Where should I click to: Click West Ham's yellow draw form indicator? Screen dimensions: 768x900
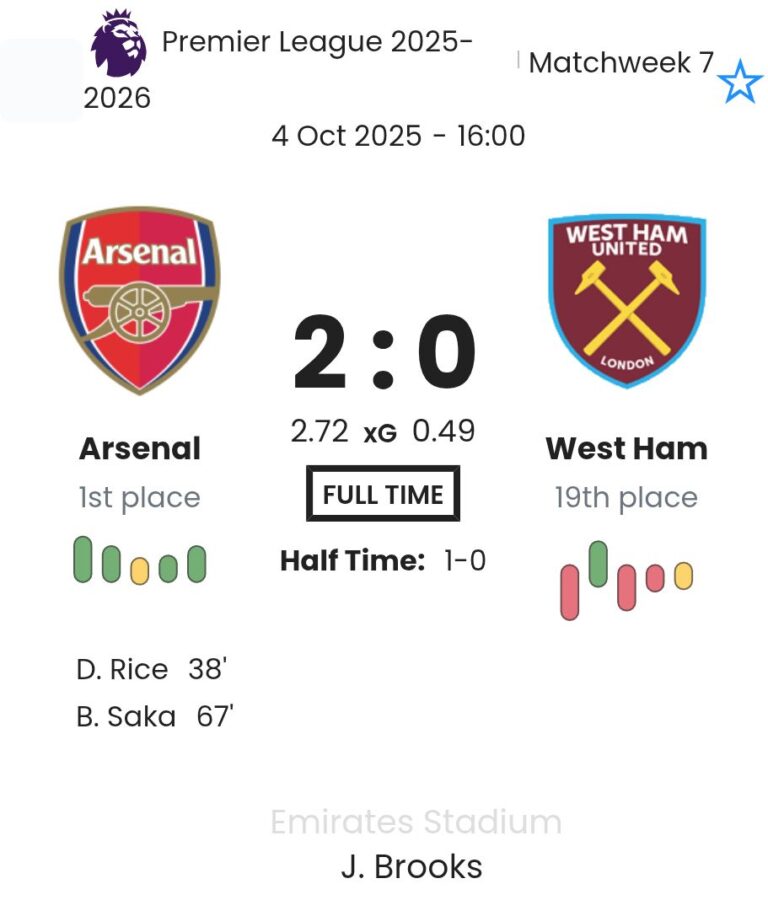(x=684, y=576)
